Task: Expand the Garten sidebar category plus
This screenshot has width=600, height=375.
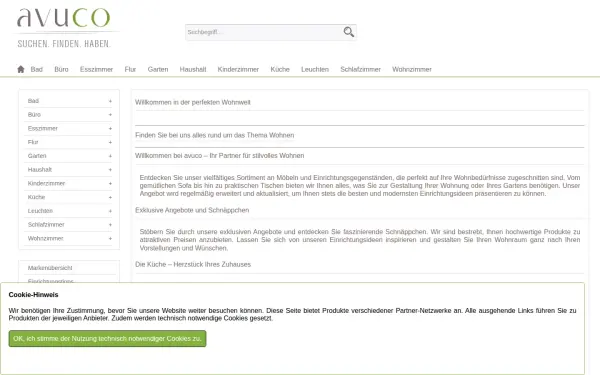Action: (x=110, y=156)
